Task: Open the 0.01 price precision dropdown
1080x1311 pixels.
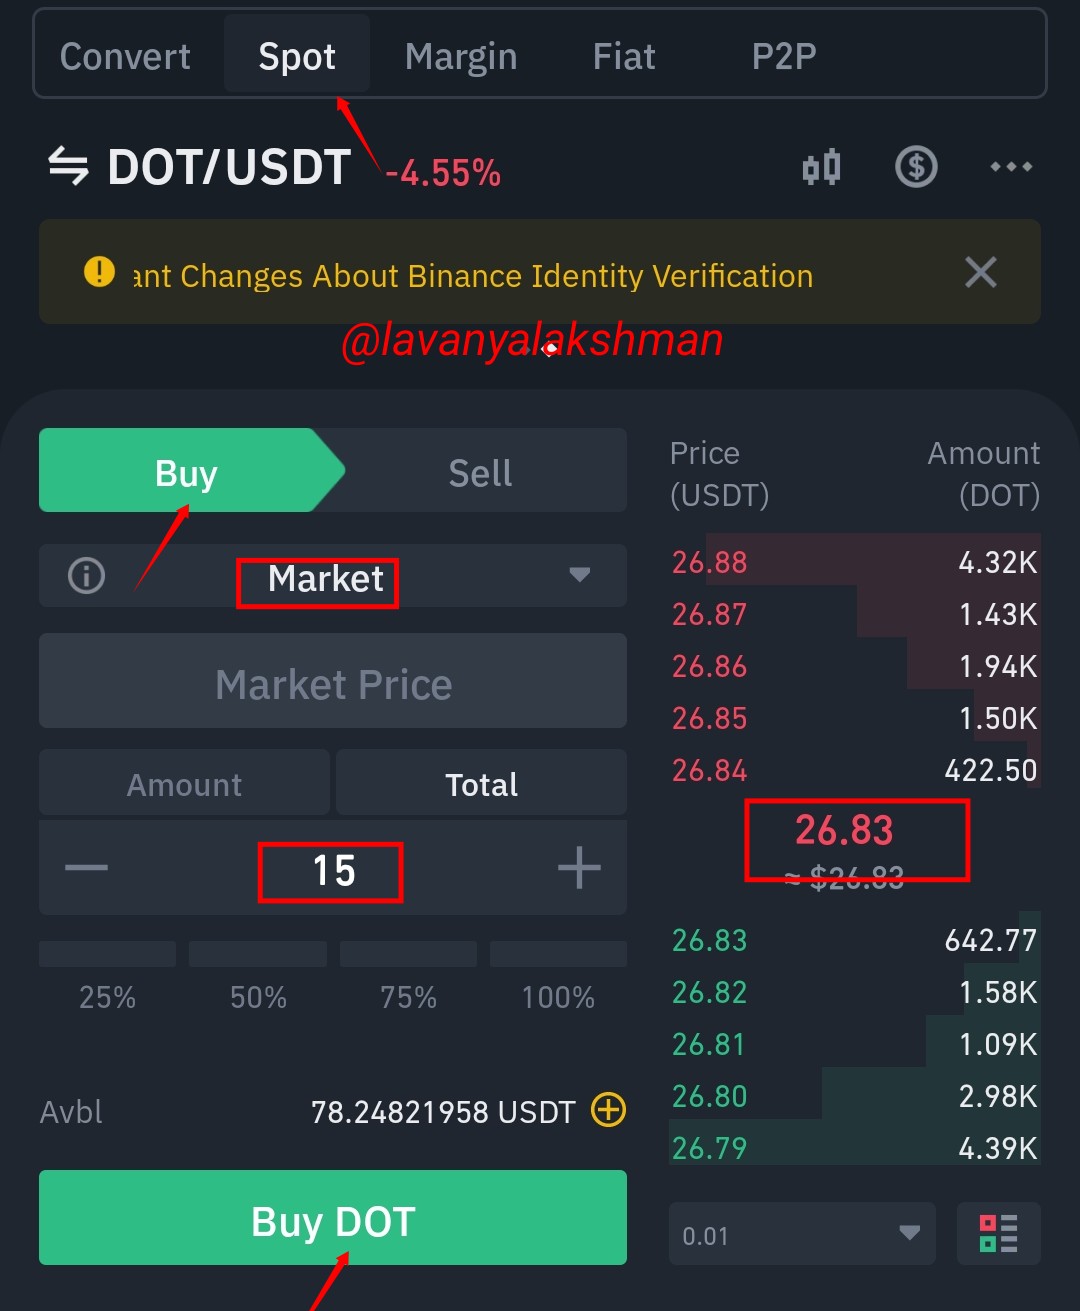Action: 802,1234
